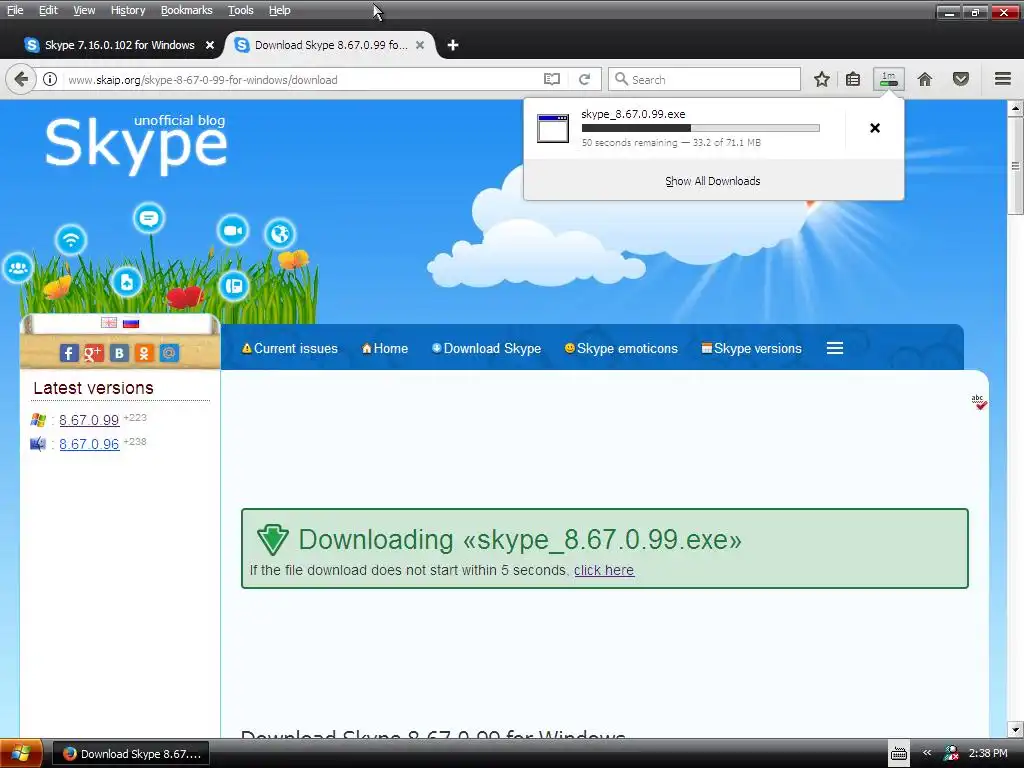1024x768 pixels.
Task: Select Download Skype taskbar item
Action: 131,754
